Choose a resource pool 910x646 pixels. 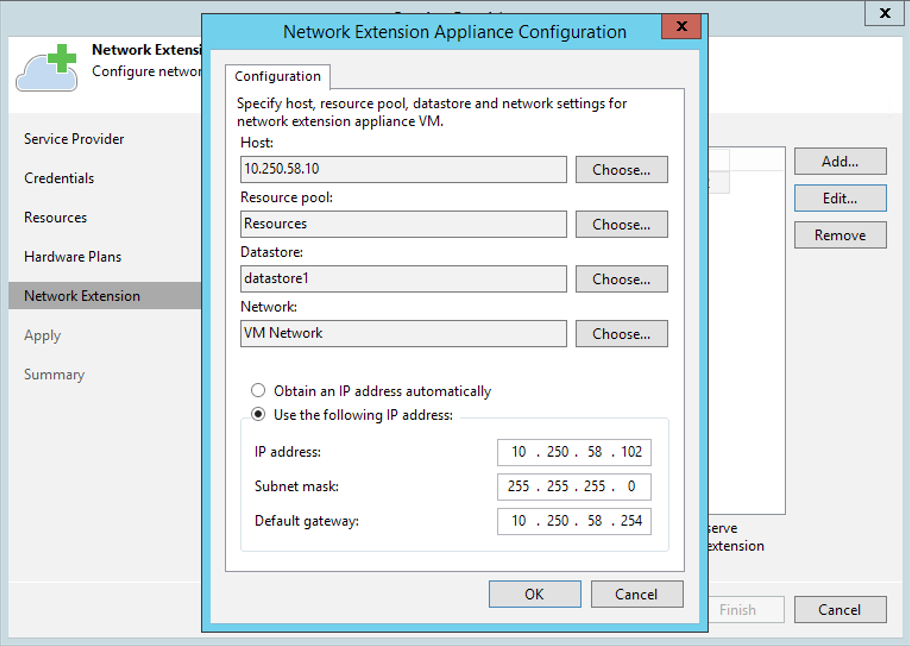tap(622, 224)
